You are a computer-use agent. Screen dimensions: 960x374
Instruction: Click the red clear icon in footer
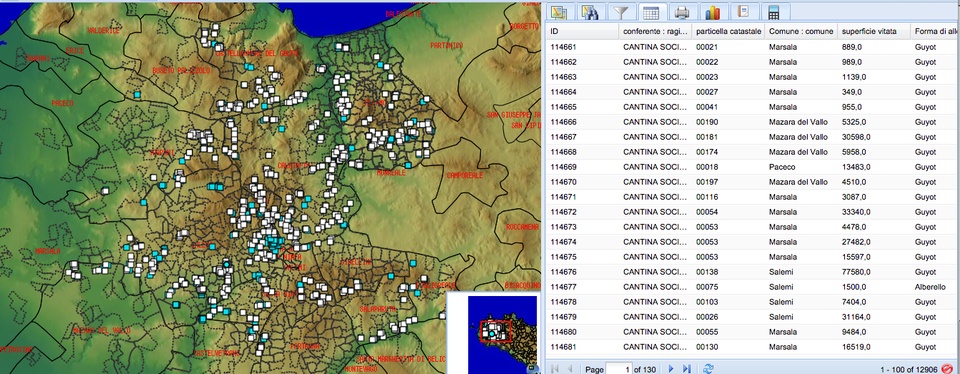pos(947,368)
